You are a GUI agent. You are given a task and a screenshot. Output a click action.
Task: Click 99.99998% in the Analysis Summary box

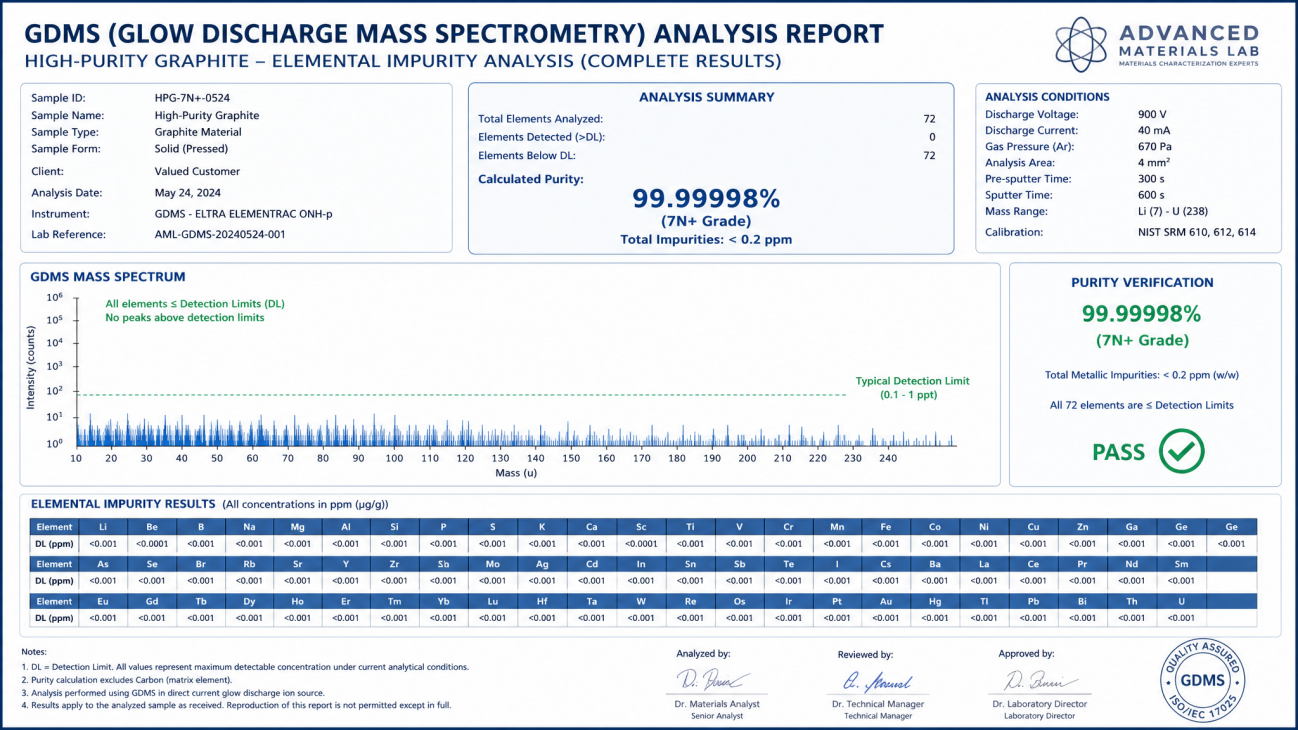[706, 198]
